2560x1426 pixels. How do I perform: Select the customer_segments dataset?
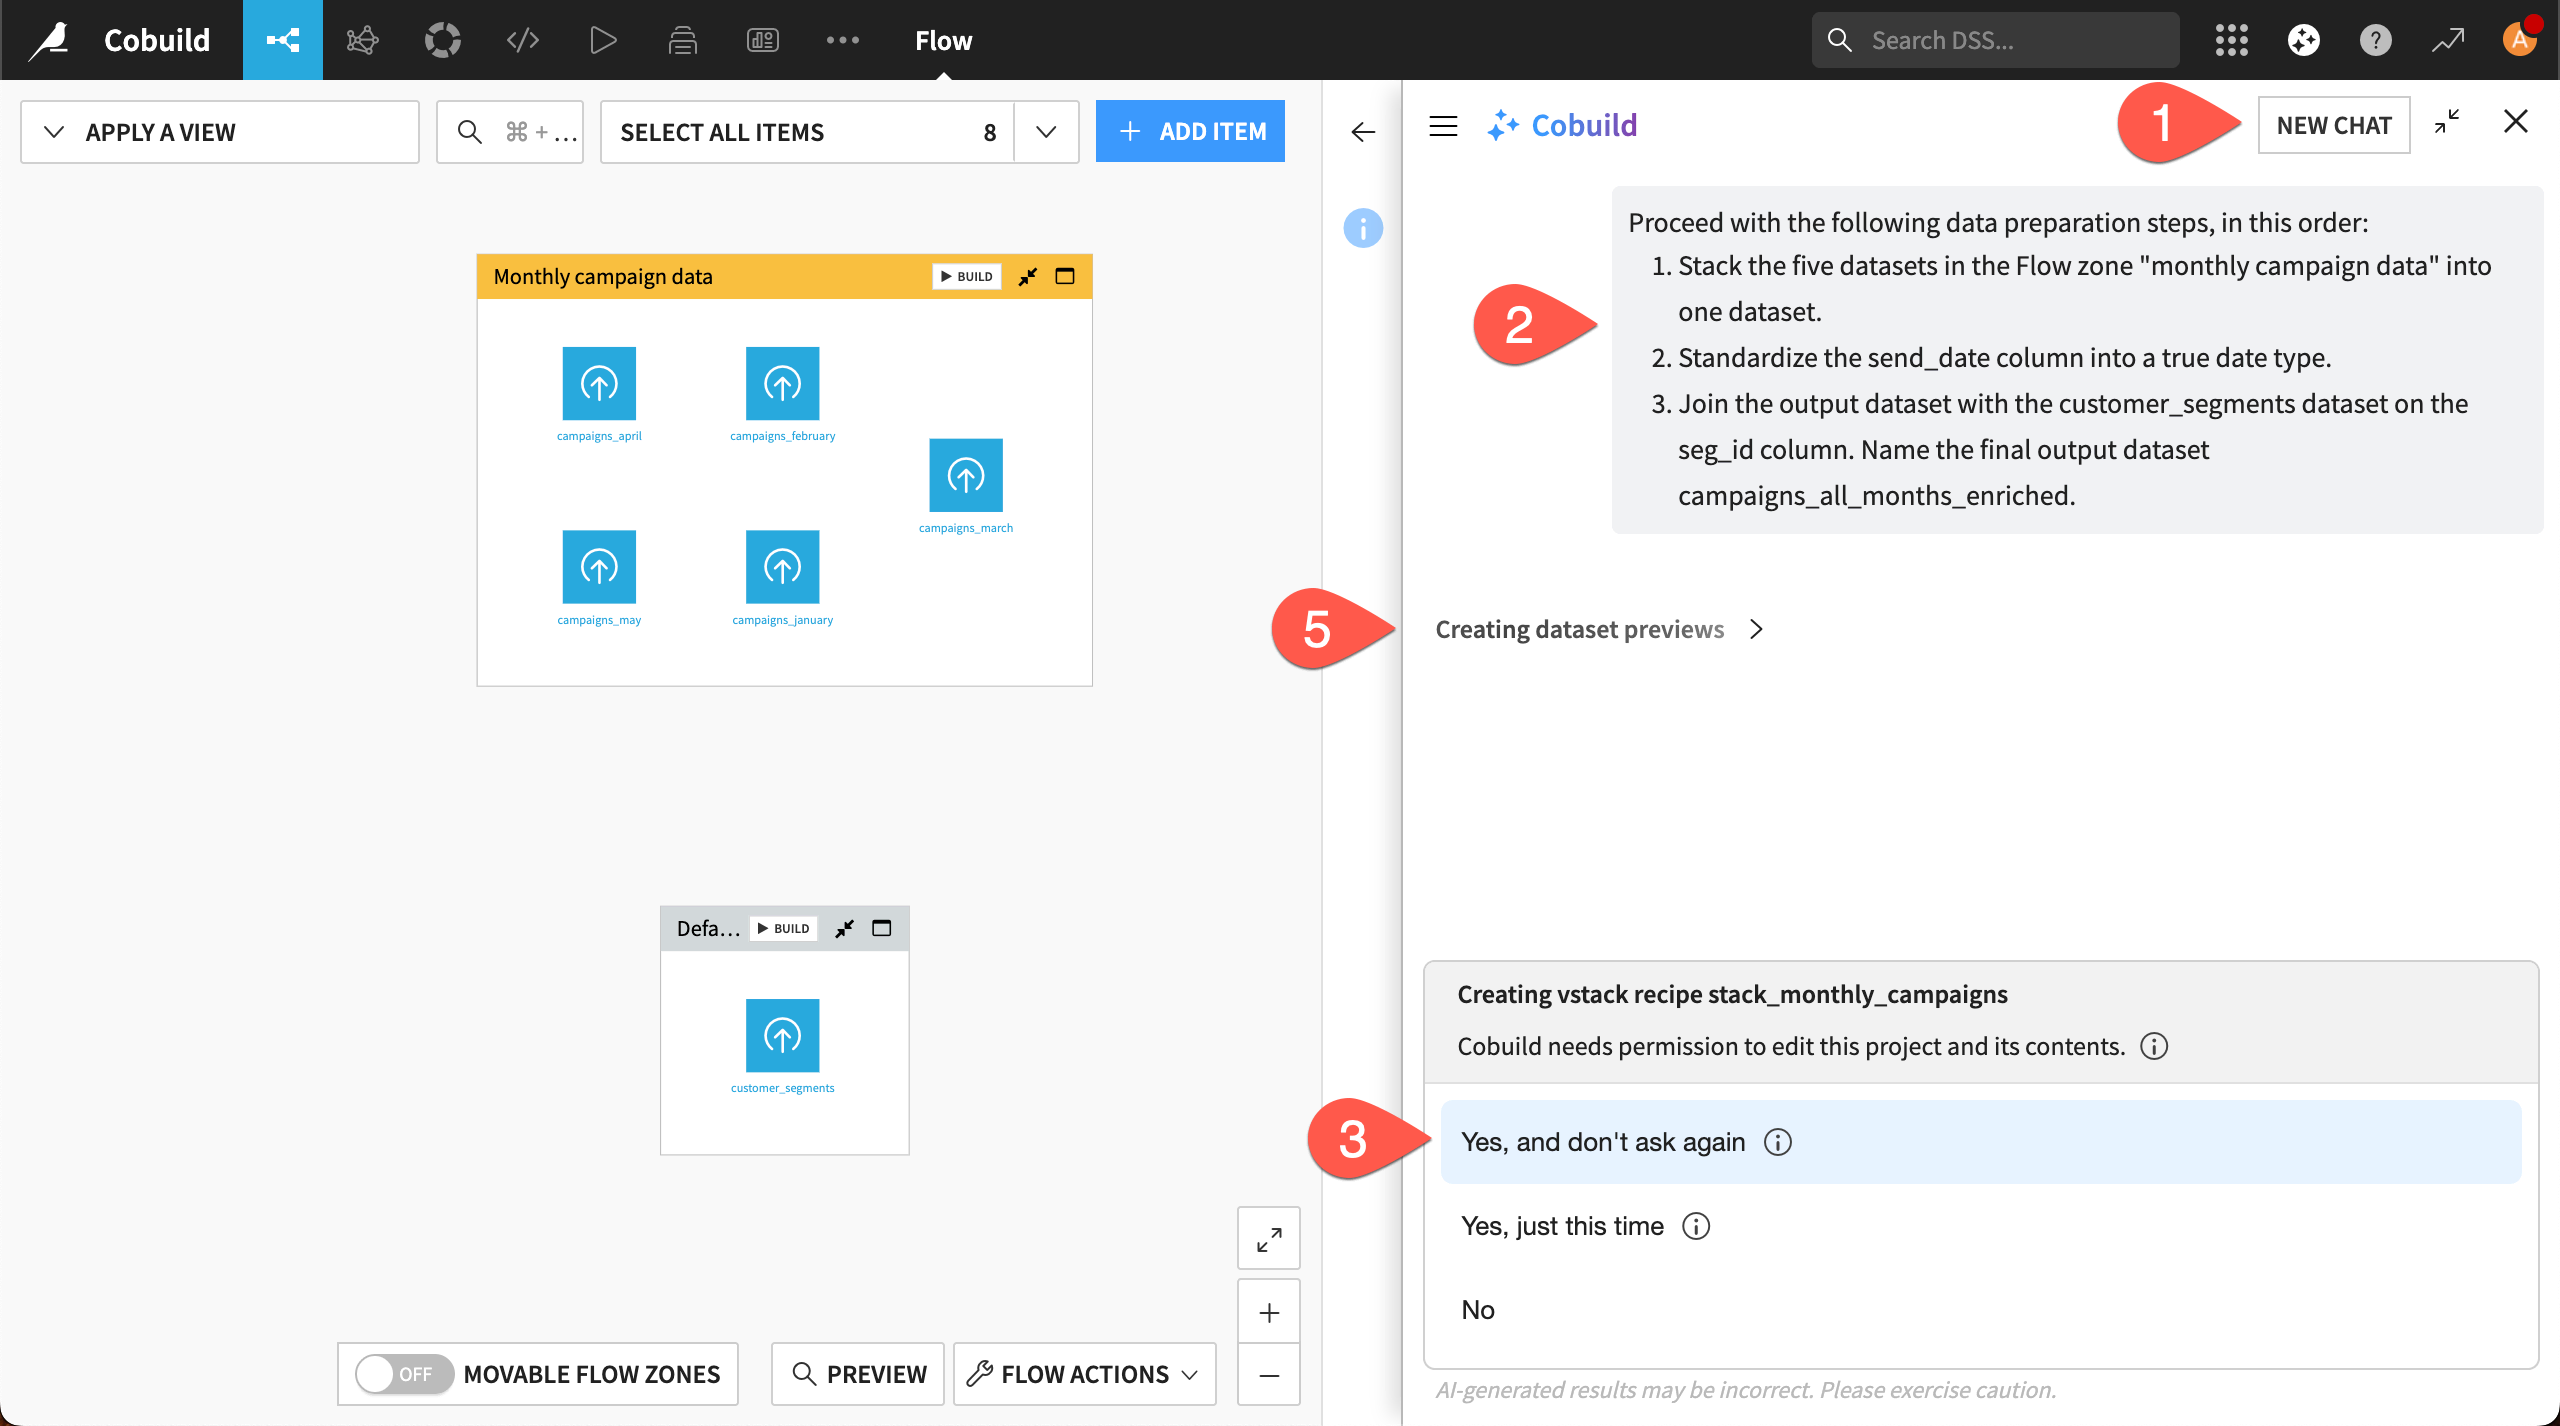(x=782, y=1036)
